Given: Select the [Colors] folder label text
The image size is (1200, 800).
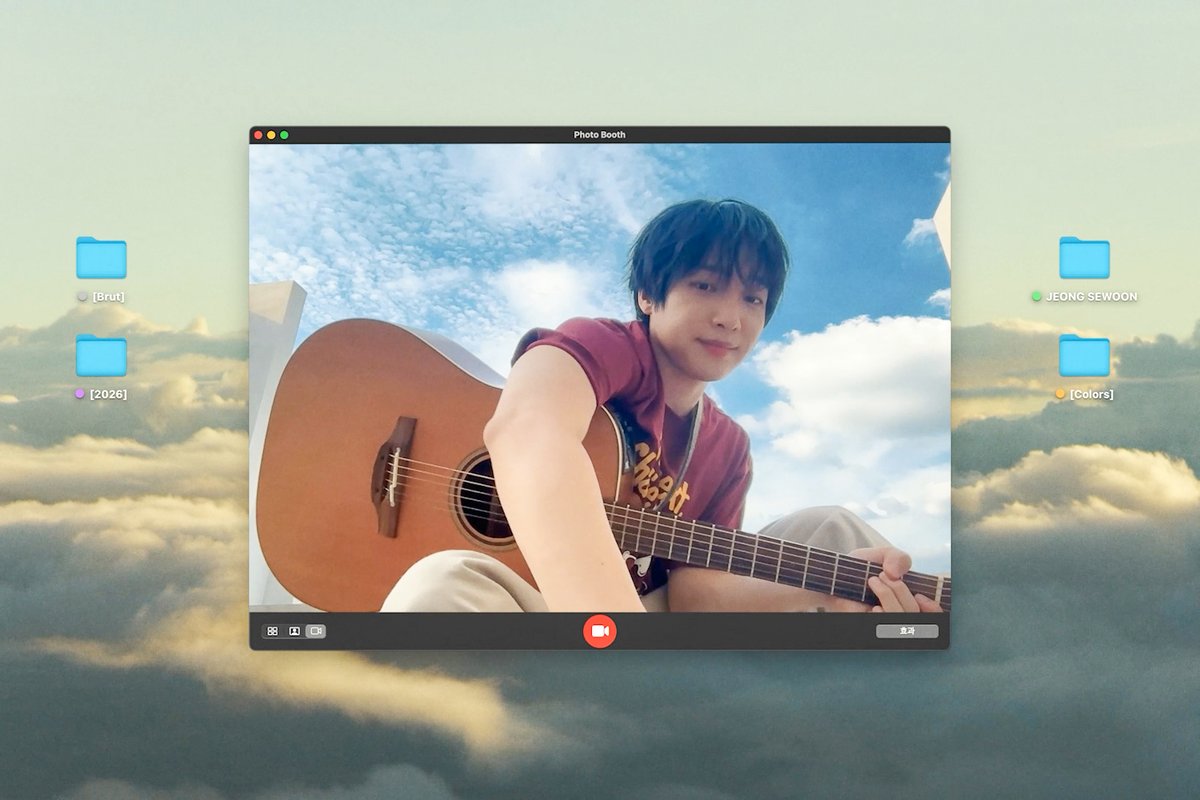Looking at the screenshot, I should point(1091,394).
